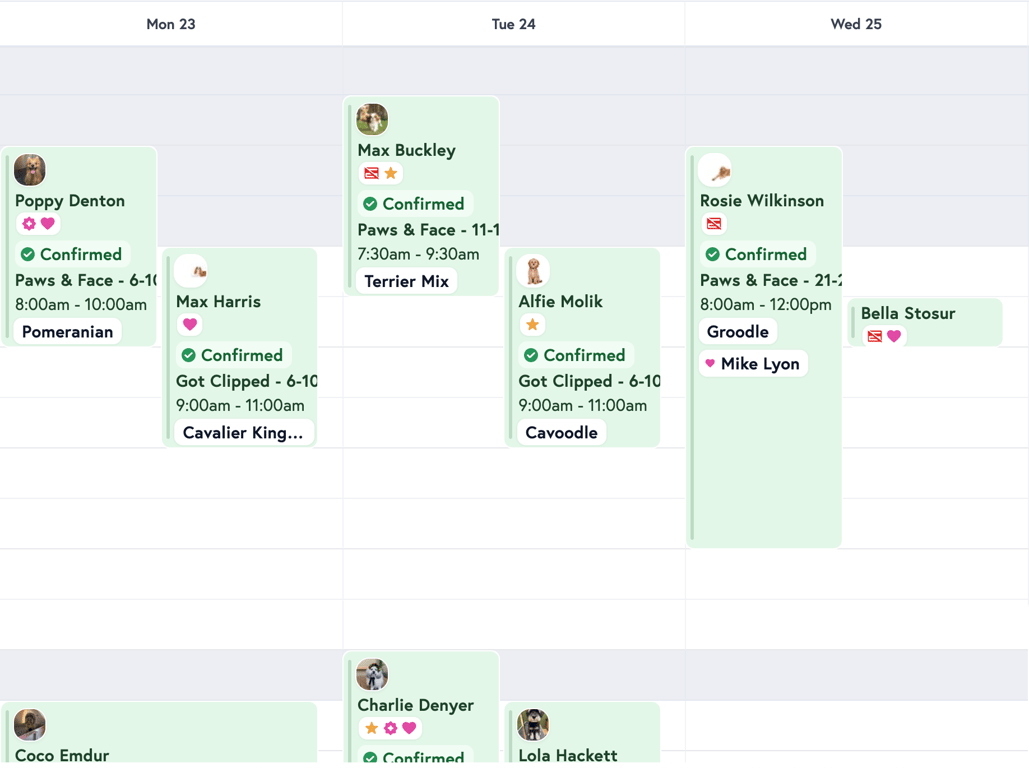Click the star badge on Alfie Molik's card
Image resolution: width=1029 pixels, height=768 pixels.
[532, 325]
